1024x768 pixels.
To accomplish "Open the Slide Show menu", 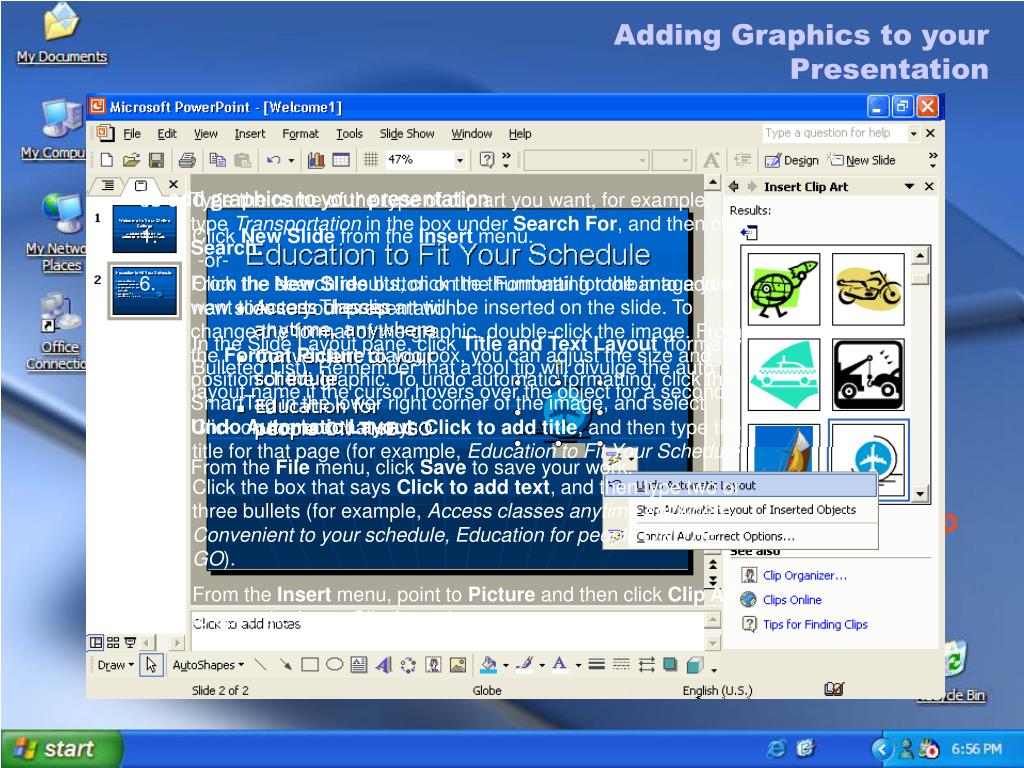I will tap(407, 134).
